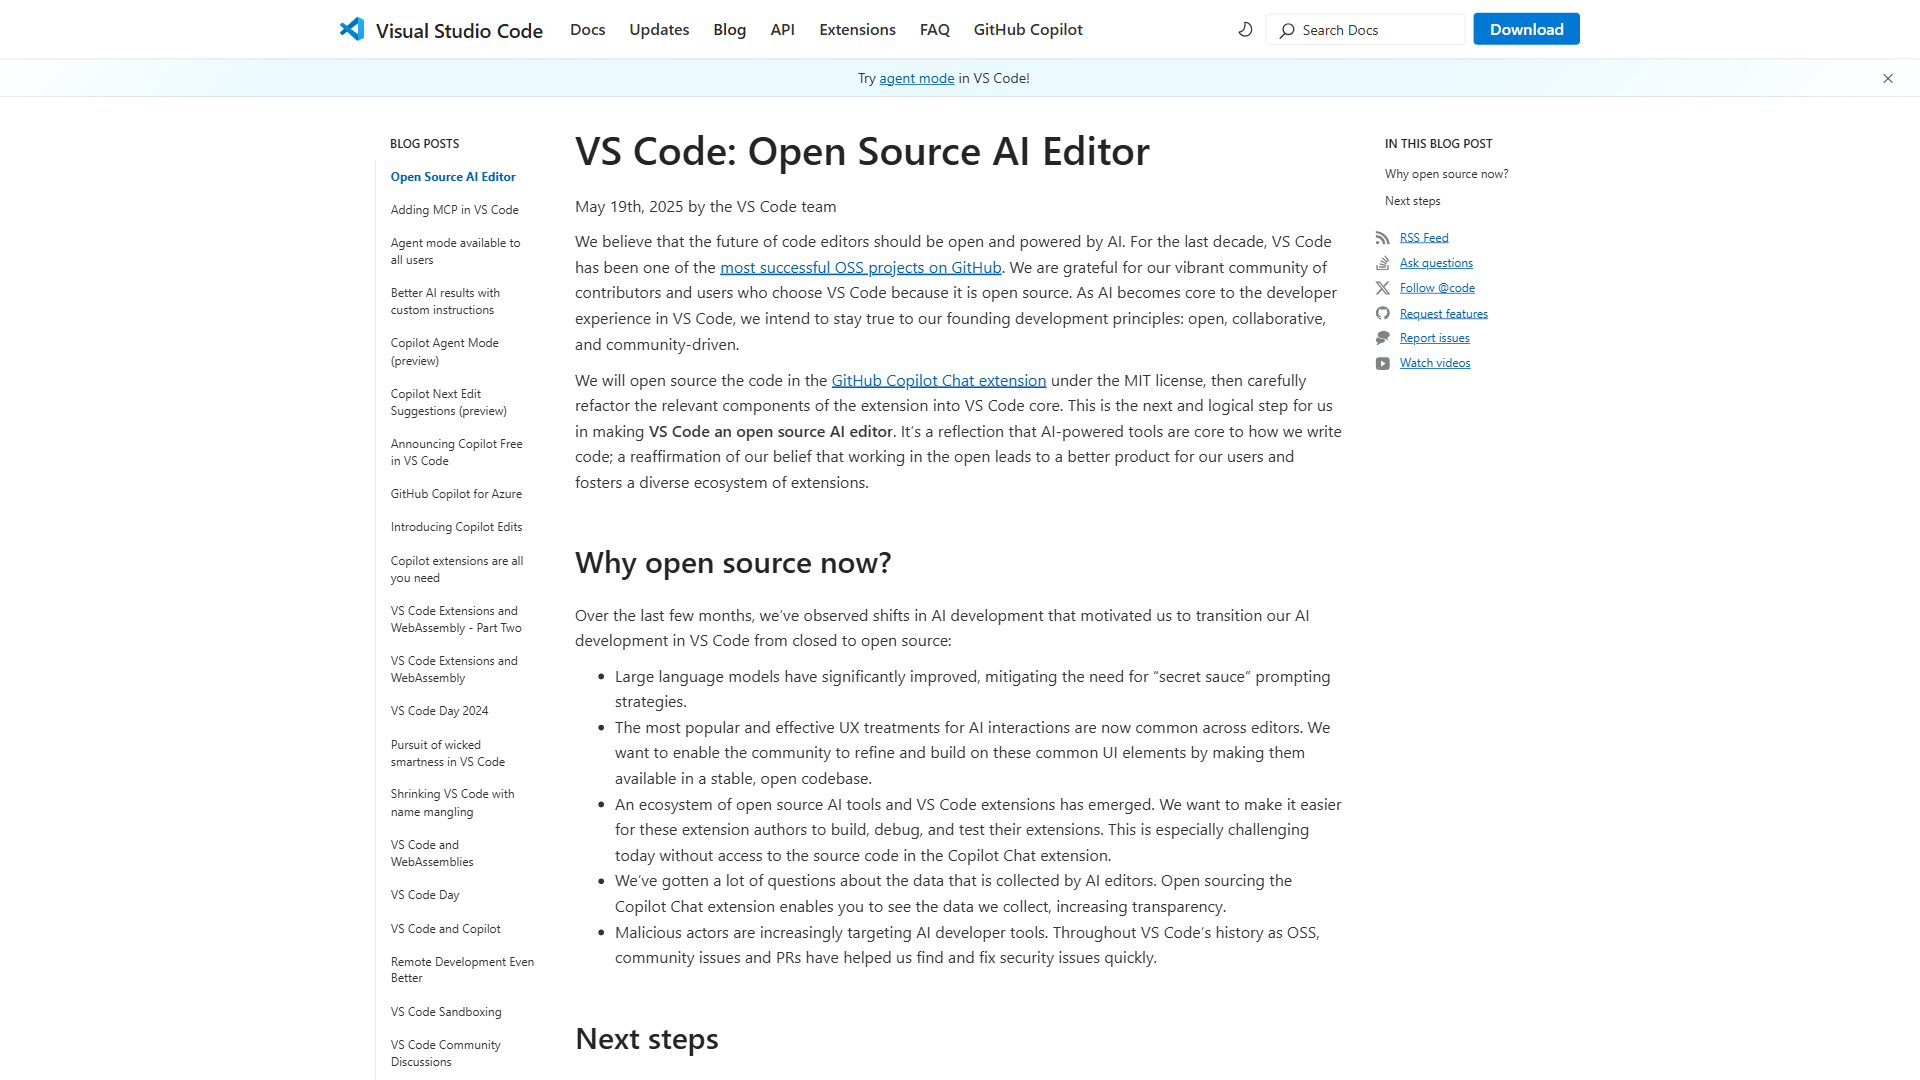This screenshot has height=1080, width=1920.
Task: Click the Download button
Action: tap(1526, 29)
